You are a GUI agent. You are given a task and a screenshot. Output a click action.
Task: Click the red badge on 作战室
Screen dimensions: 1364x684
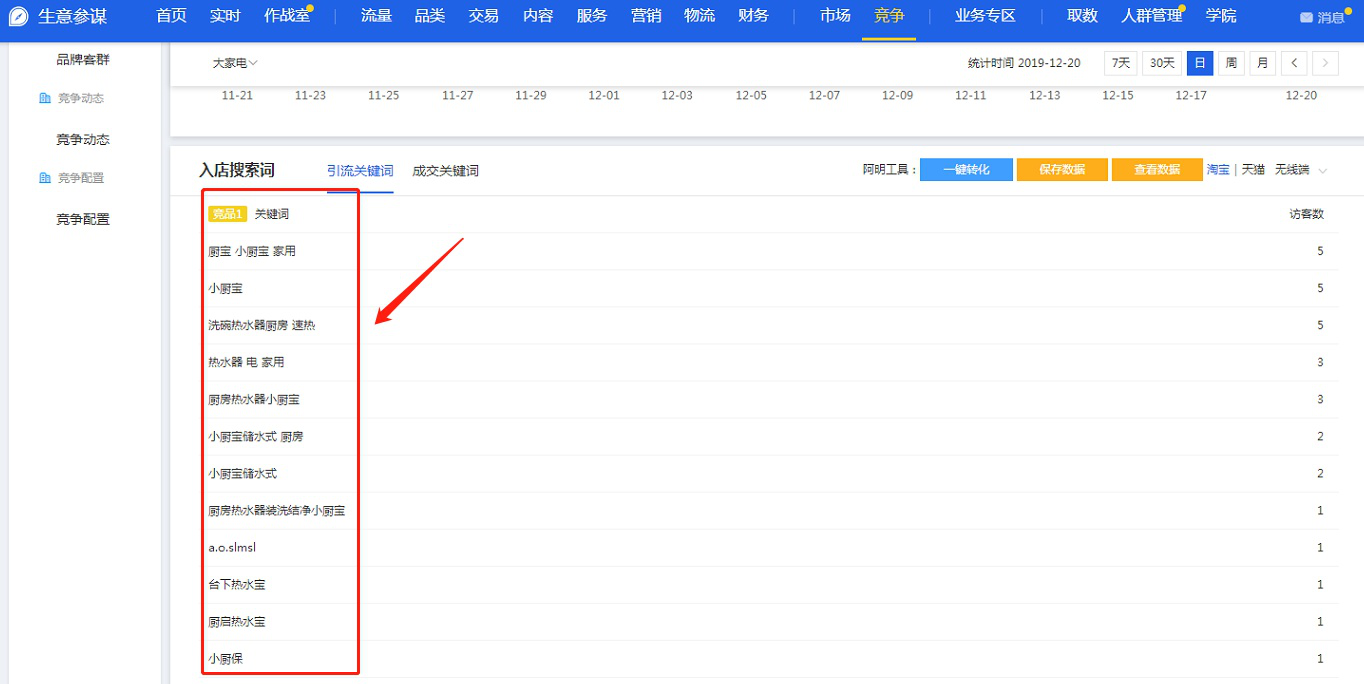click(x=308, y=8)
